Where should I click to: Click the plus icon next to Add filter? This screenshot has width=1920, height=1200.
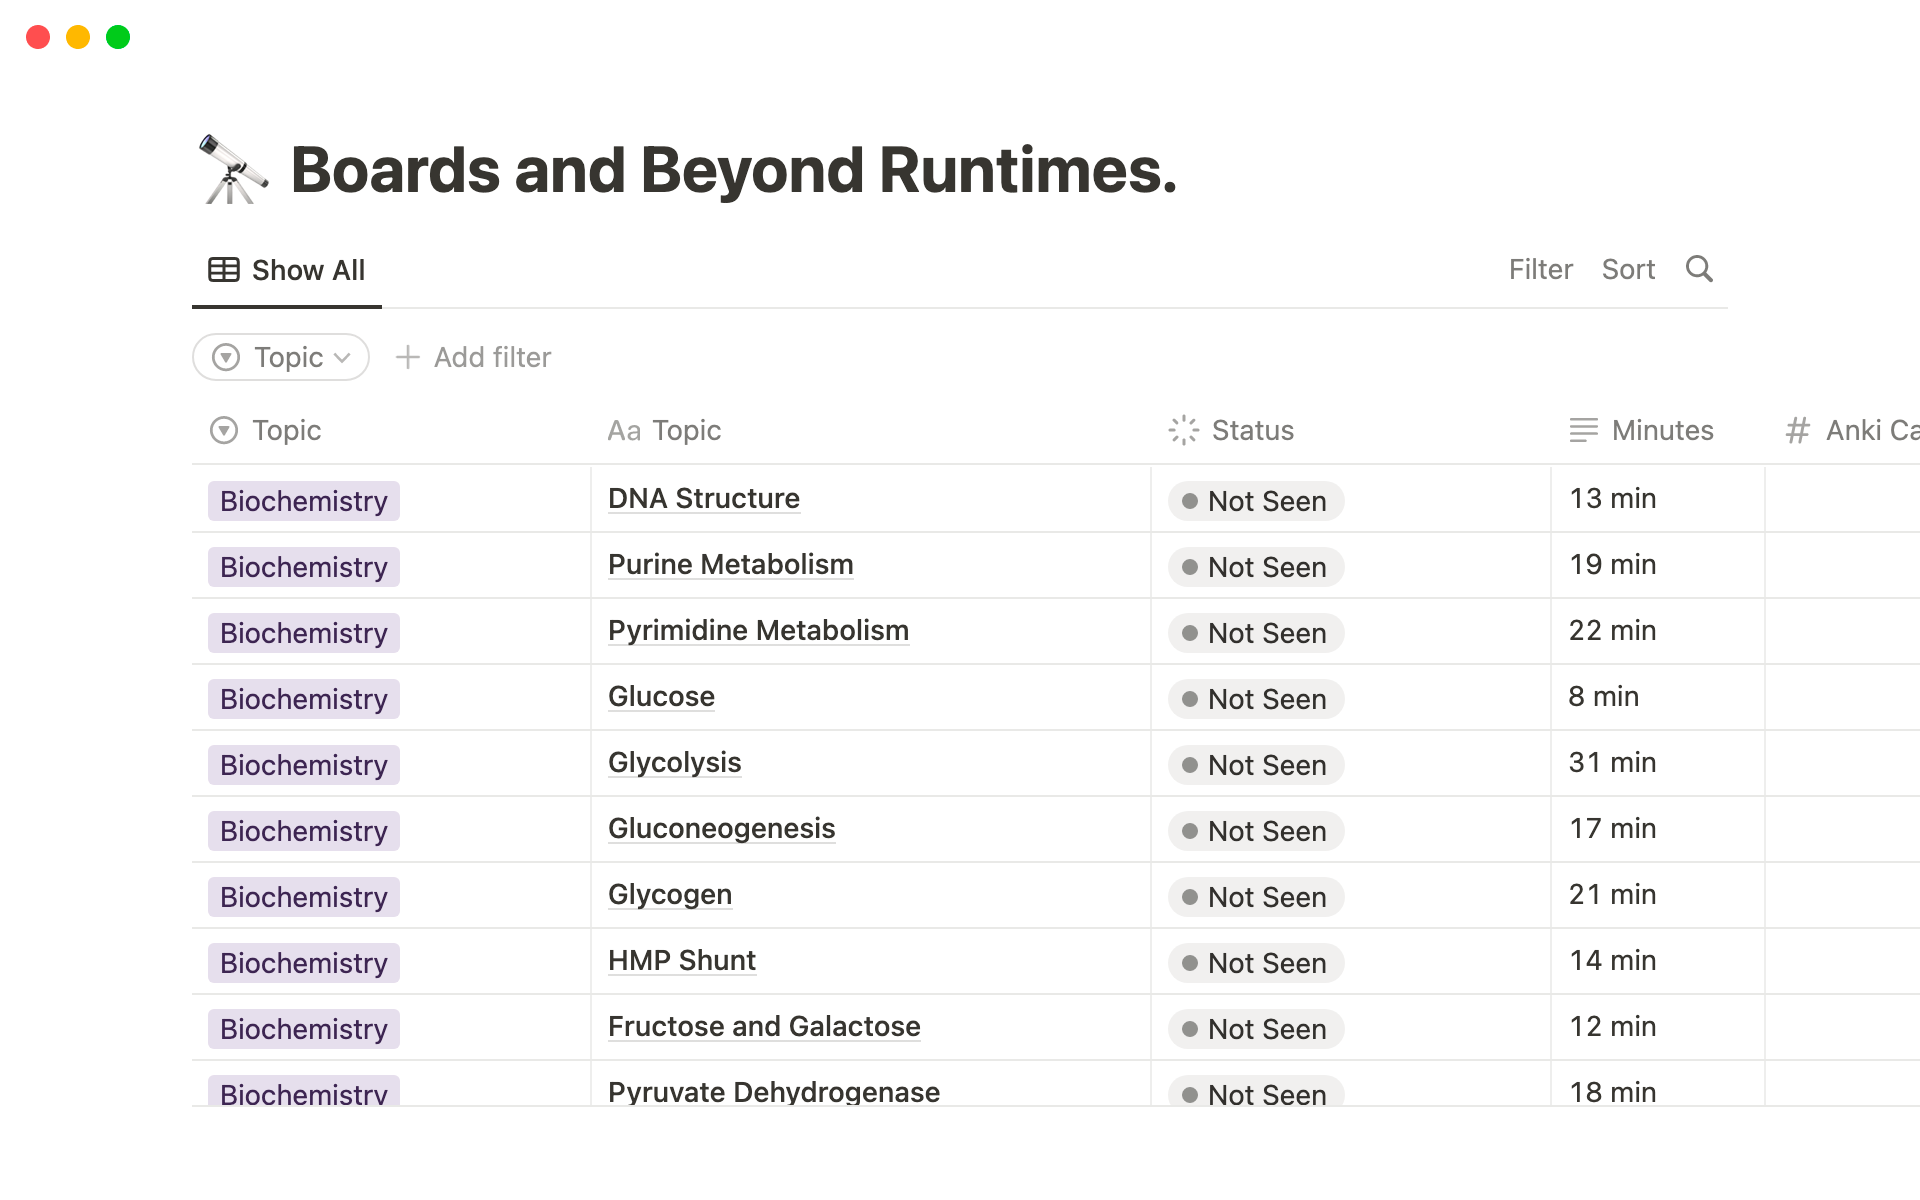(407, 357)
